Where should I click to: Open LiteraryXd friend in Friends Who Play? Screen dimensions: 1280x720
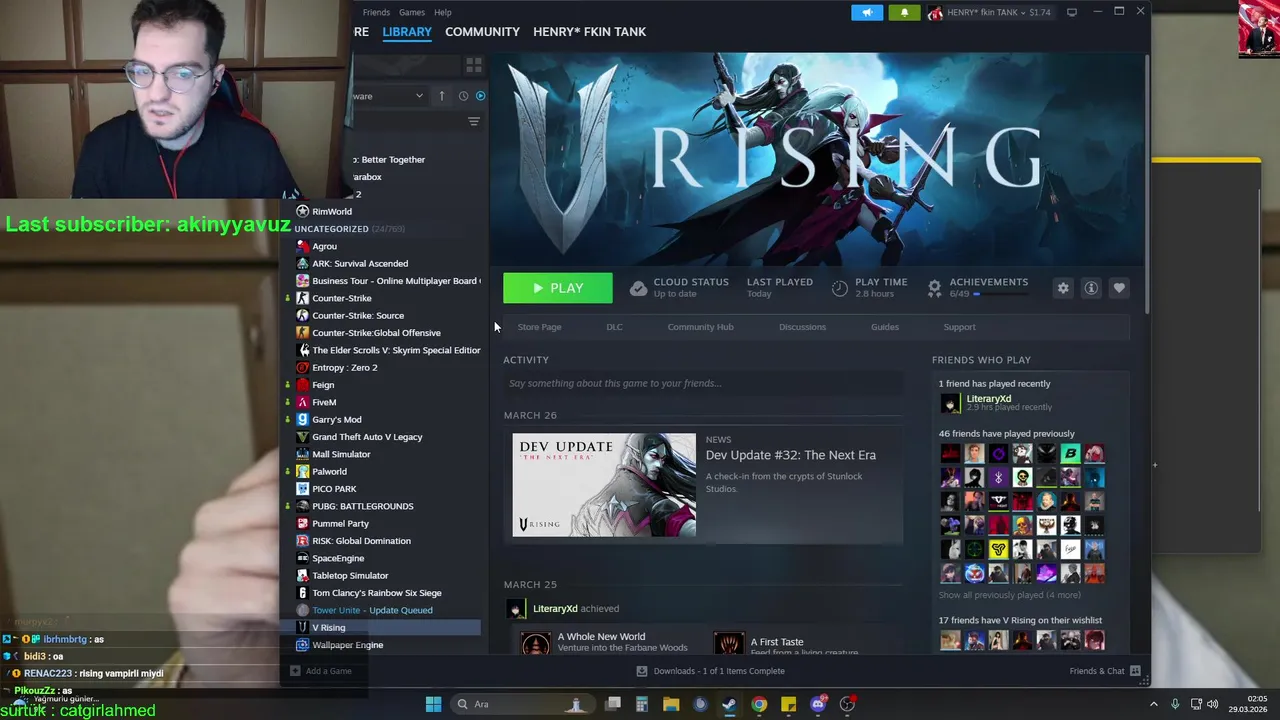click(988, 399)
